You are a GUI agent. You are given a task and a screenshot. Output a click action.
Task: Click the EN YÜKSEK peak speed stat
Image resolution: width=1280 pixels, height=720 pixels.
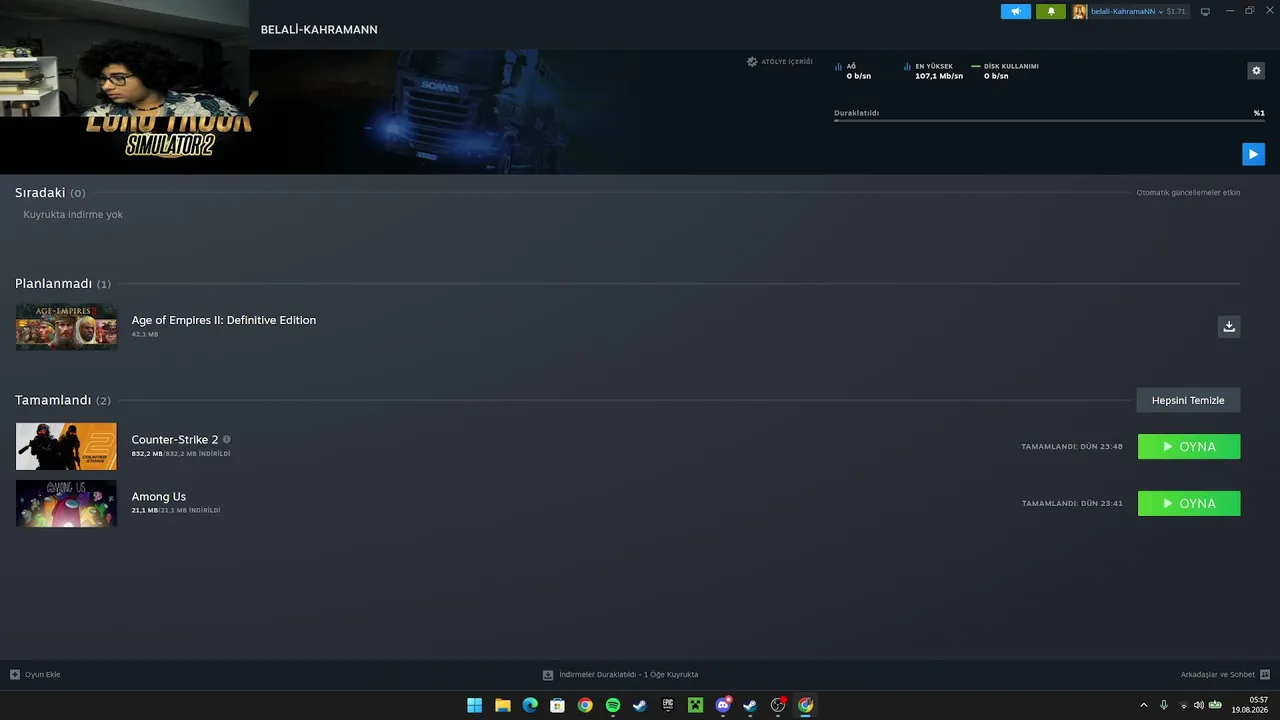click(933, 71)
